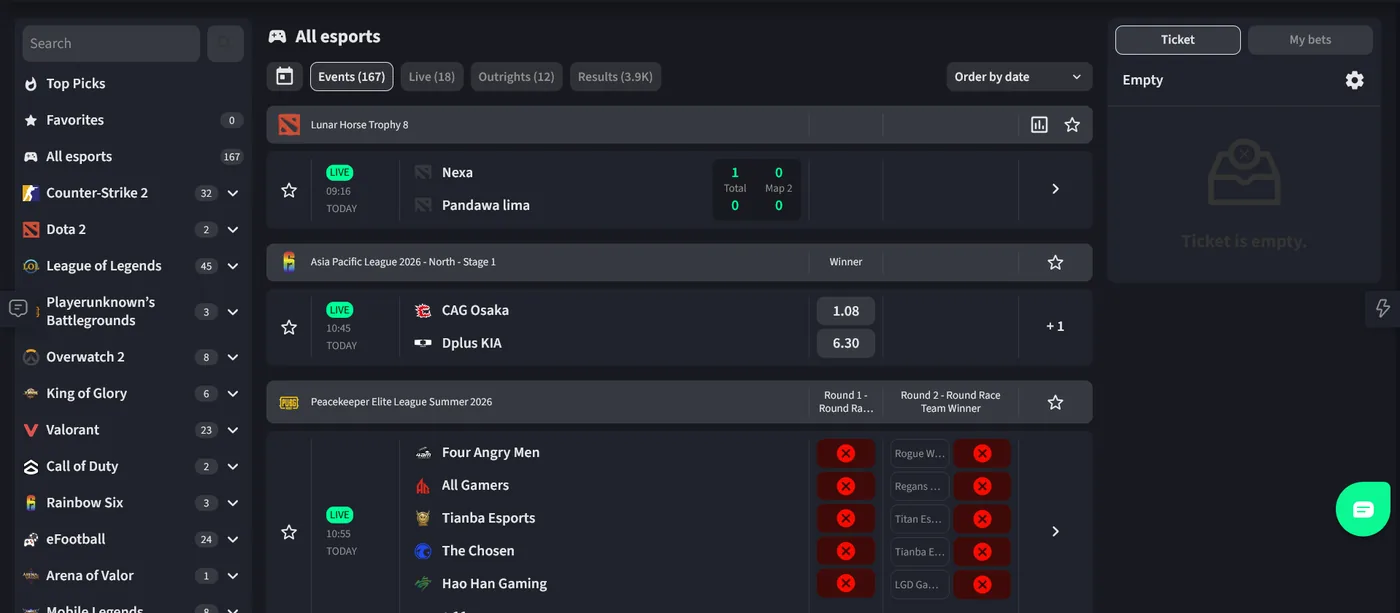Open Lunar Horse Trophy 8 statistics icon
This screenshot has height=613, width=1400.
[x=1039, y=125]
